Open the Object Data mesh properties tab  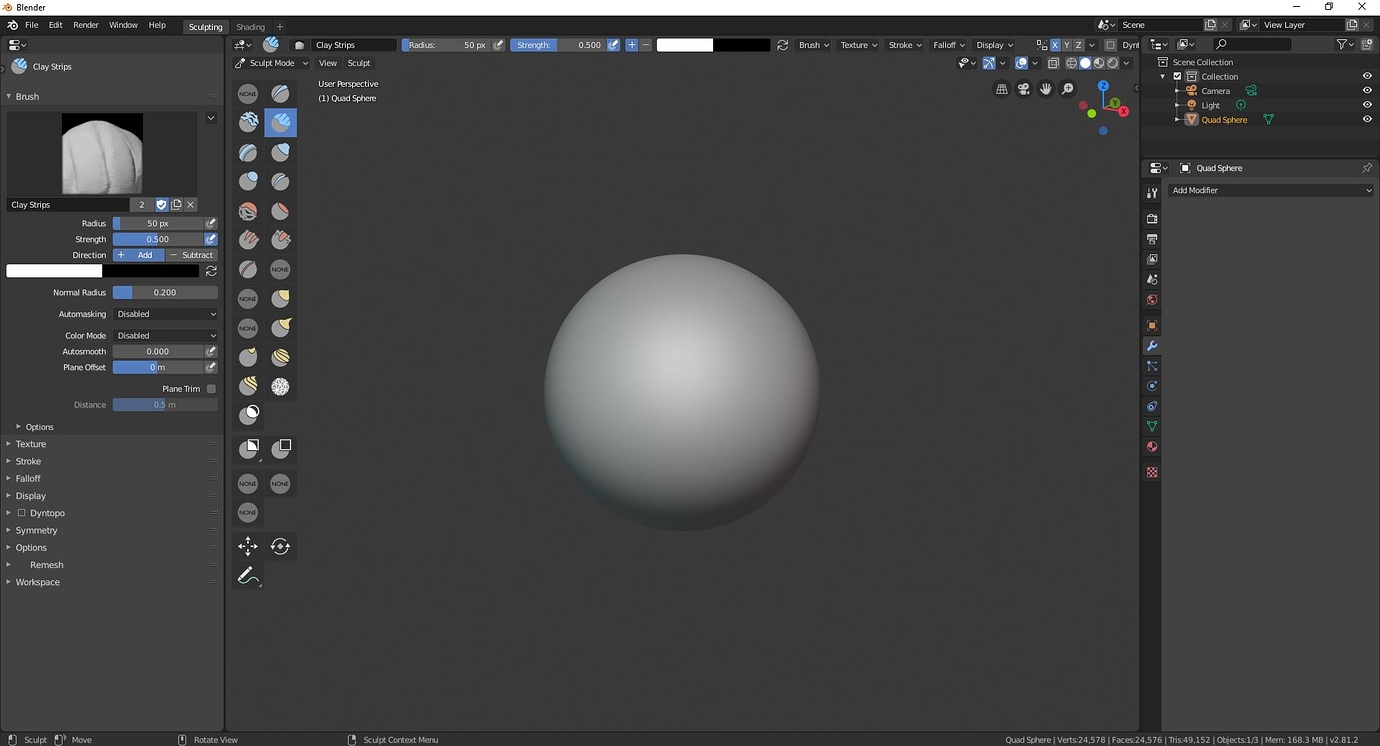tap(1152, 427)
